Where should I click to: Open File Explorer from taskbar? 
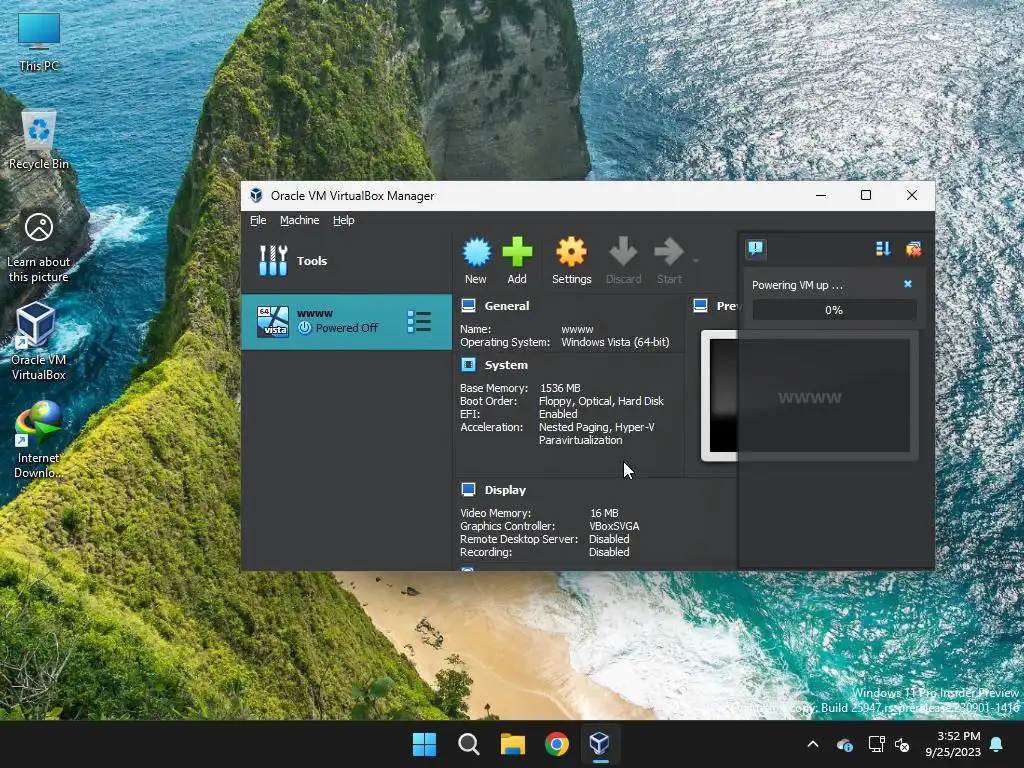pyautogui.click(x=513, y=744)
